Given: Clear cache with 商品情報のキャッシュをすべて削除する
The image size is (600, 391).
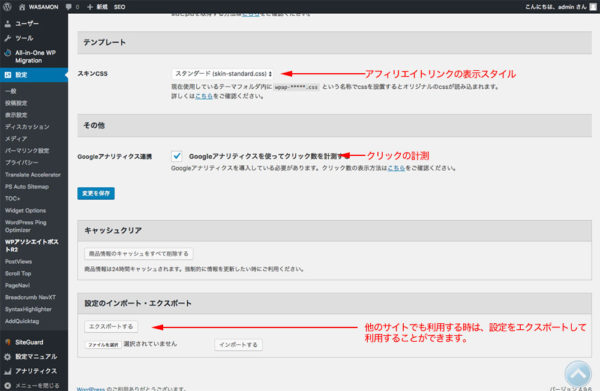Looking at the screenshot, I should [x=139, y=253].
